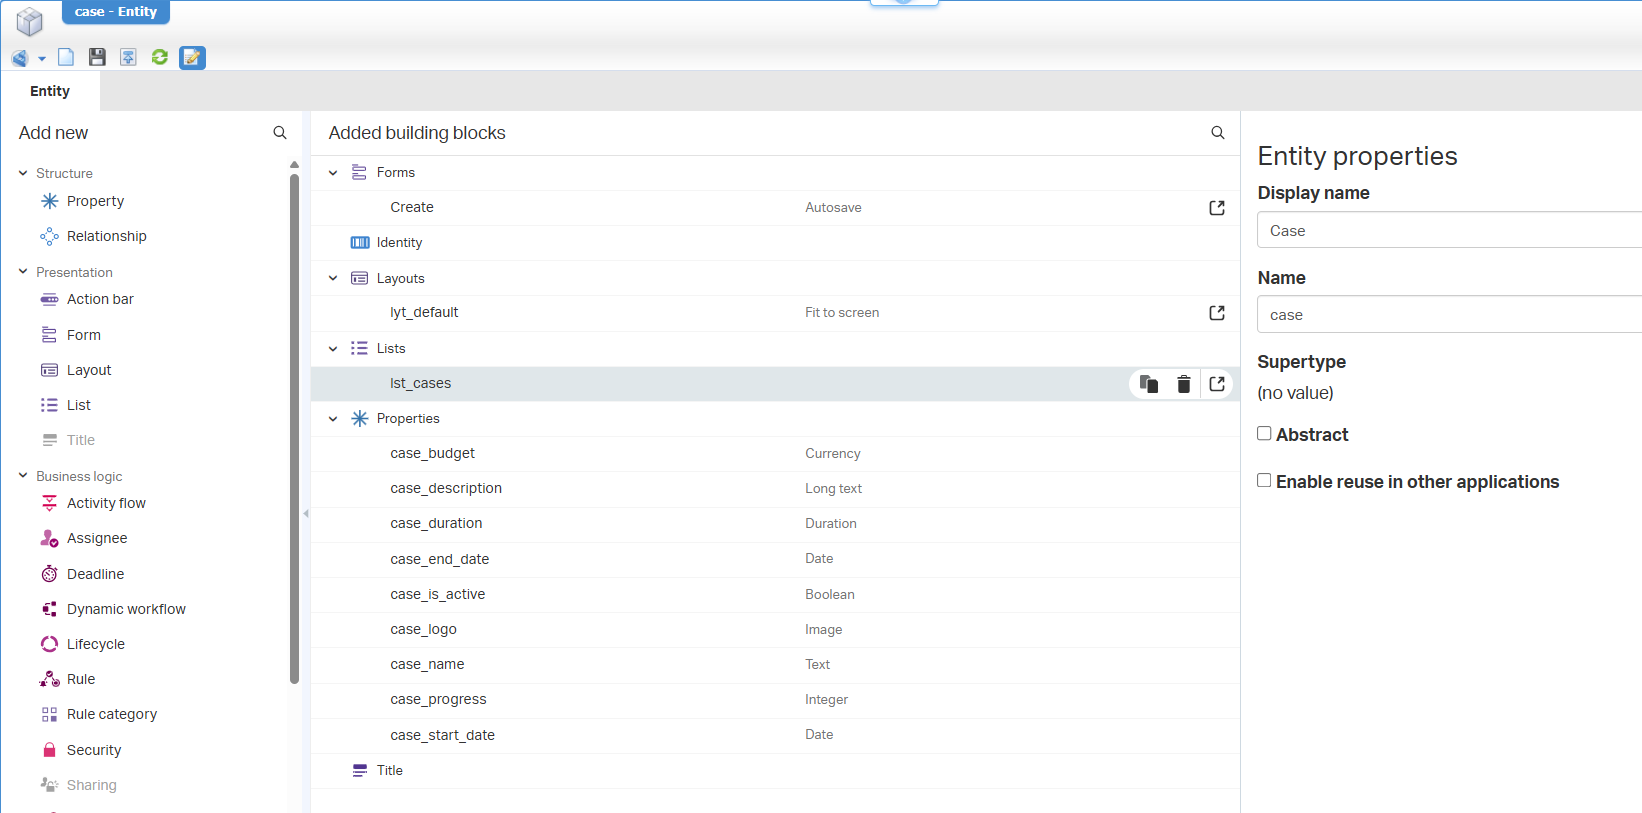
Task: Collapse the Properties group in building blocks
Action: (333, 419)
